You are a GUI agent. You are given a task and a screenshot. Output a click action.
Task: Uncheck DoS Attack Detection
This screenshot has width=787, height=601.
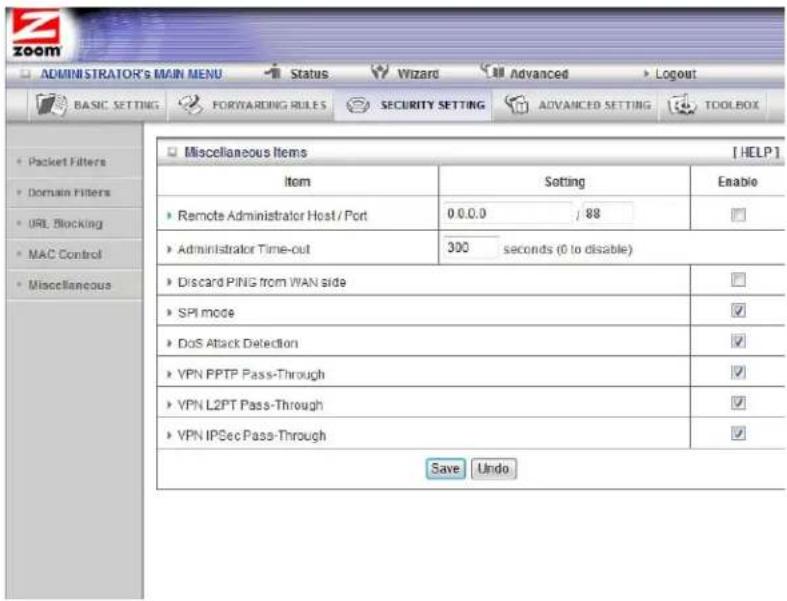pyautogui.click(x=738, y=341)
